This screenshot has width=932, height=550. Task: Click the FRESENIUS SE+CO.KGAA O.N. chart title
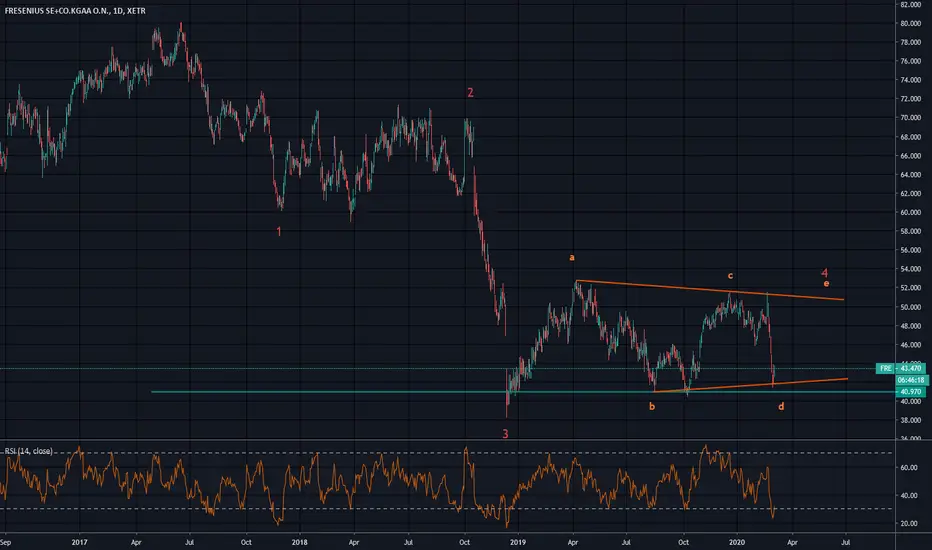(74, 11)
